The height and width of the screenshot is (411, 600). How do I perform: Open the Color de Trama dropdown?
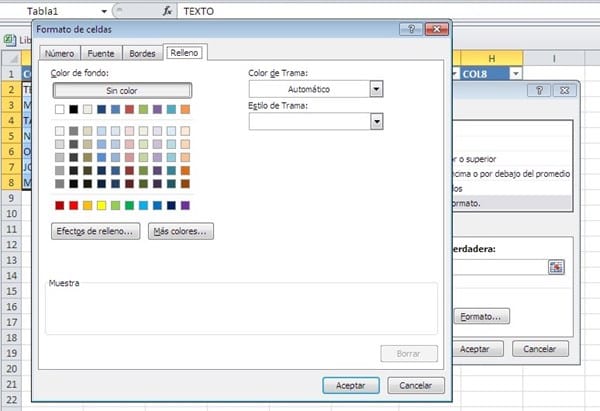(x=377, y=89)
